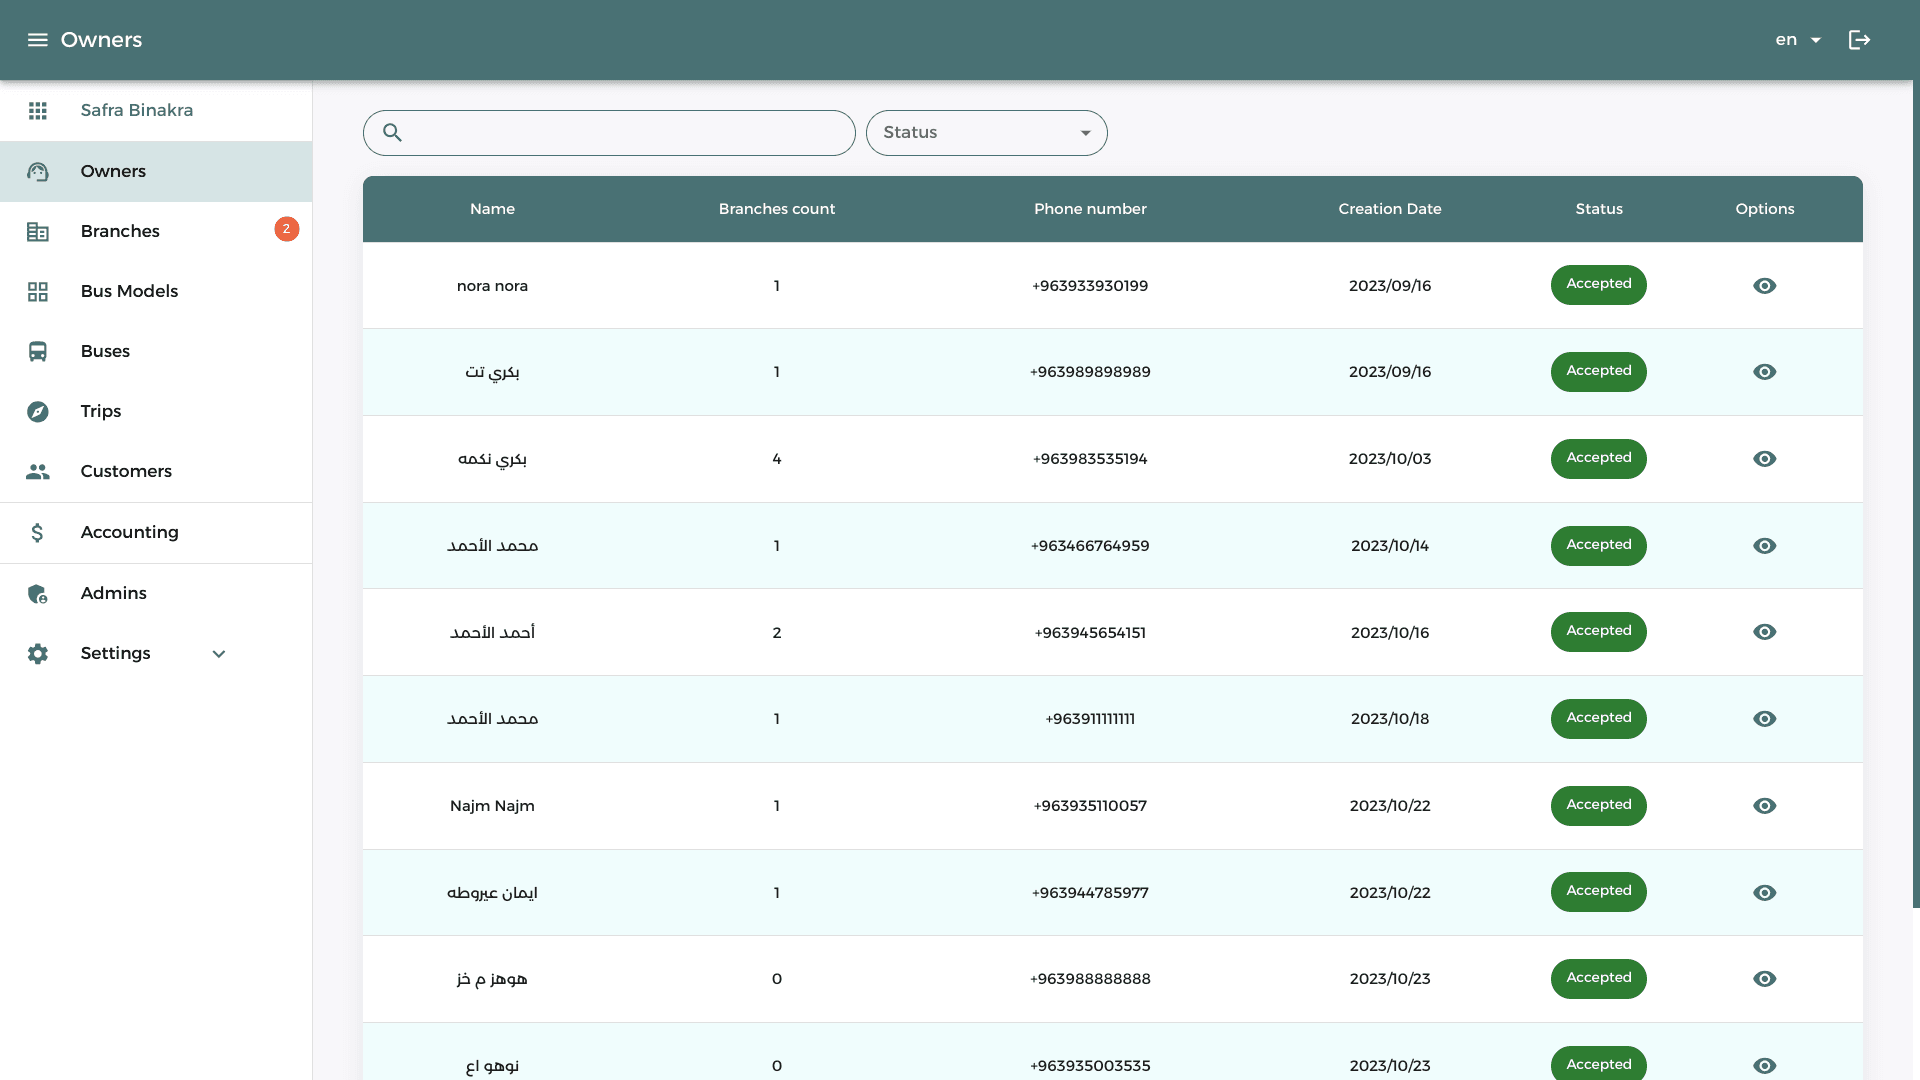Click branches count 4 cell
The height and width of the screenshot is (1080, 1920).
(x=776, y=459)
